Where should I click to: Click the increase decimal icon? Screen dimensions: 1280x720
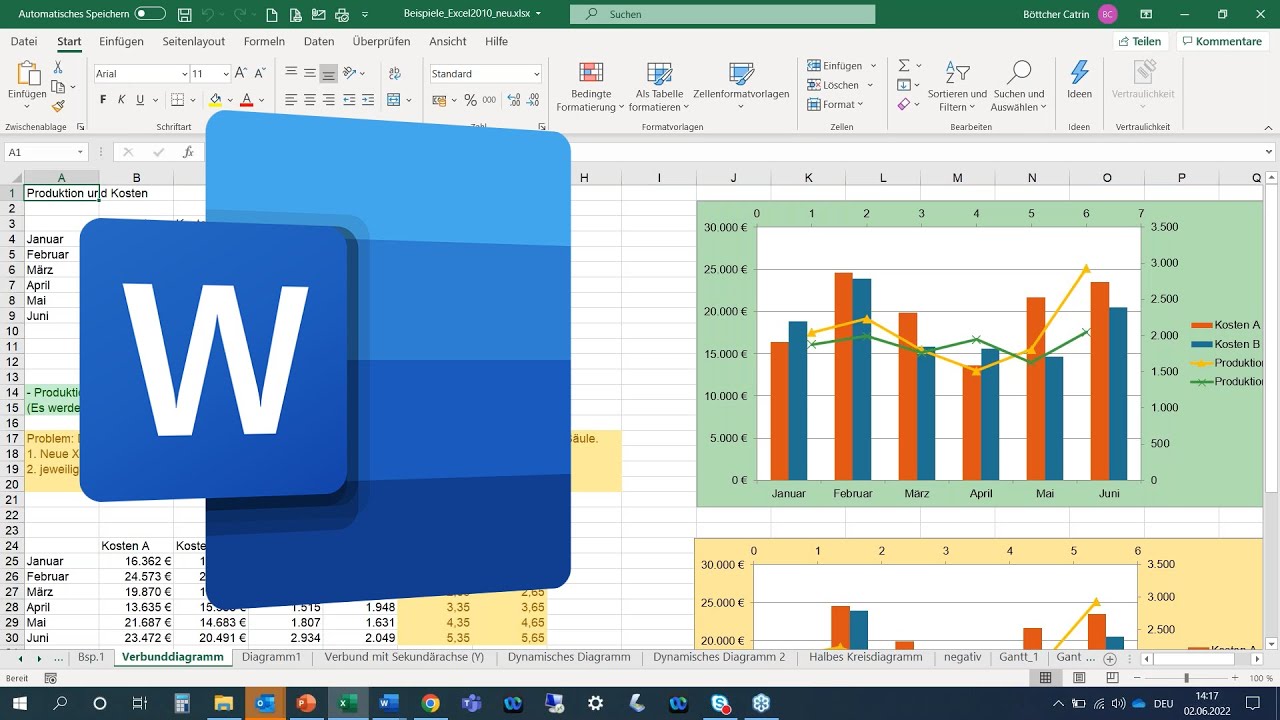coord(514,100)
